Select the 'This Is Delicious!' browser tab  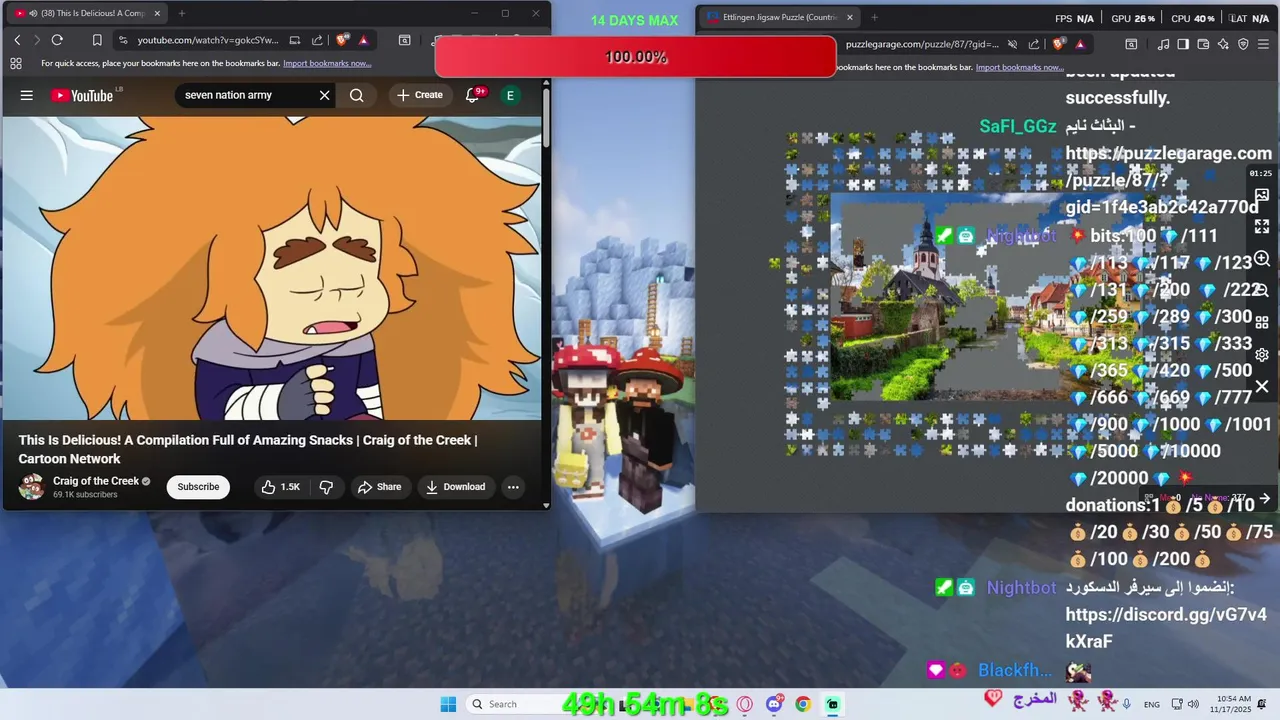point(85,13)
